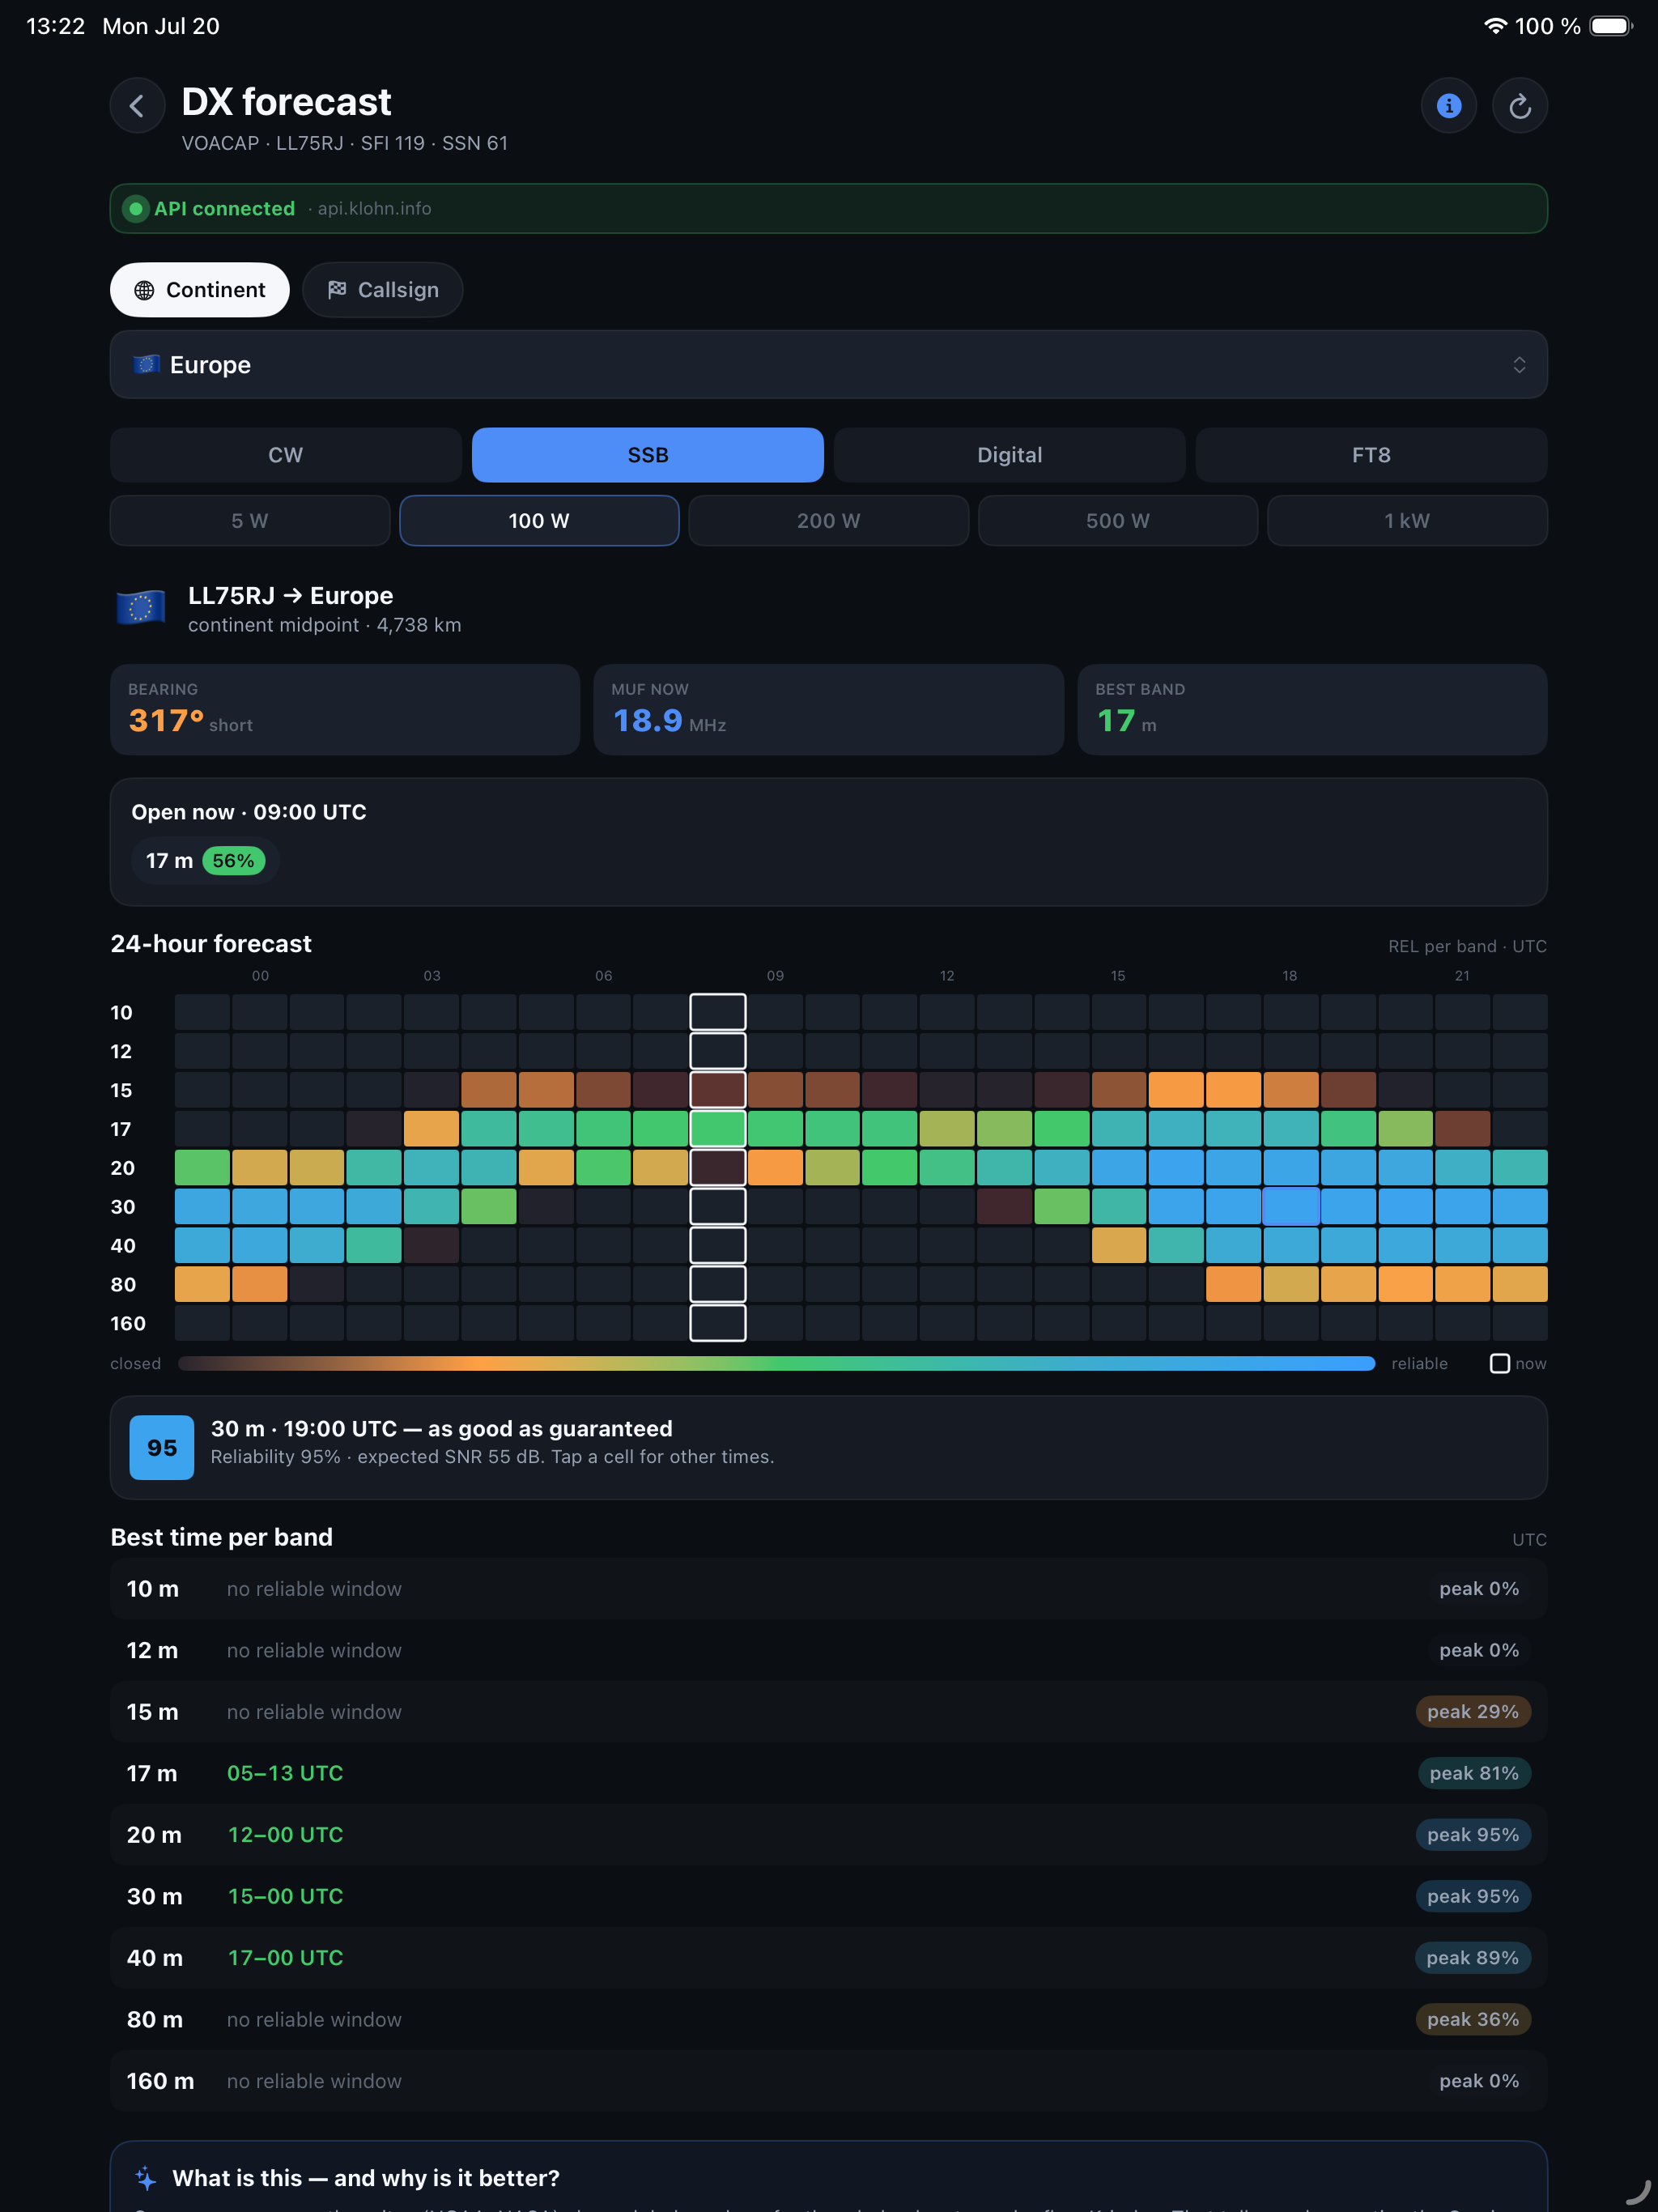Switch to Callsign mode
The image size is (1658, 2212).
[383, 290]
